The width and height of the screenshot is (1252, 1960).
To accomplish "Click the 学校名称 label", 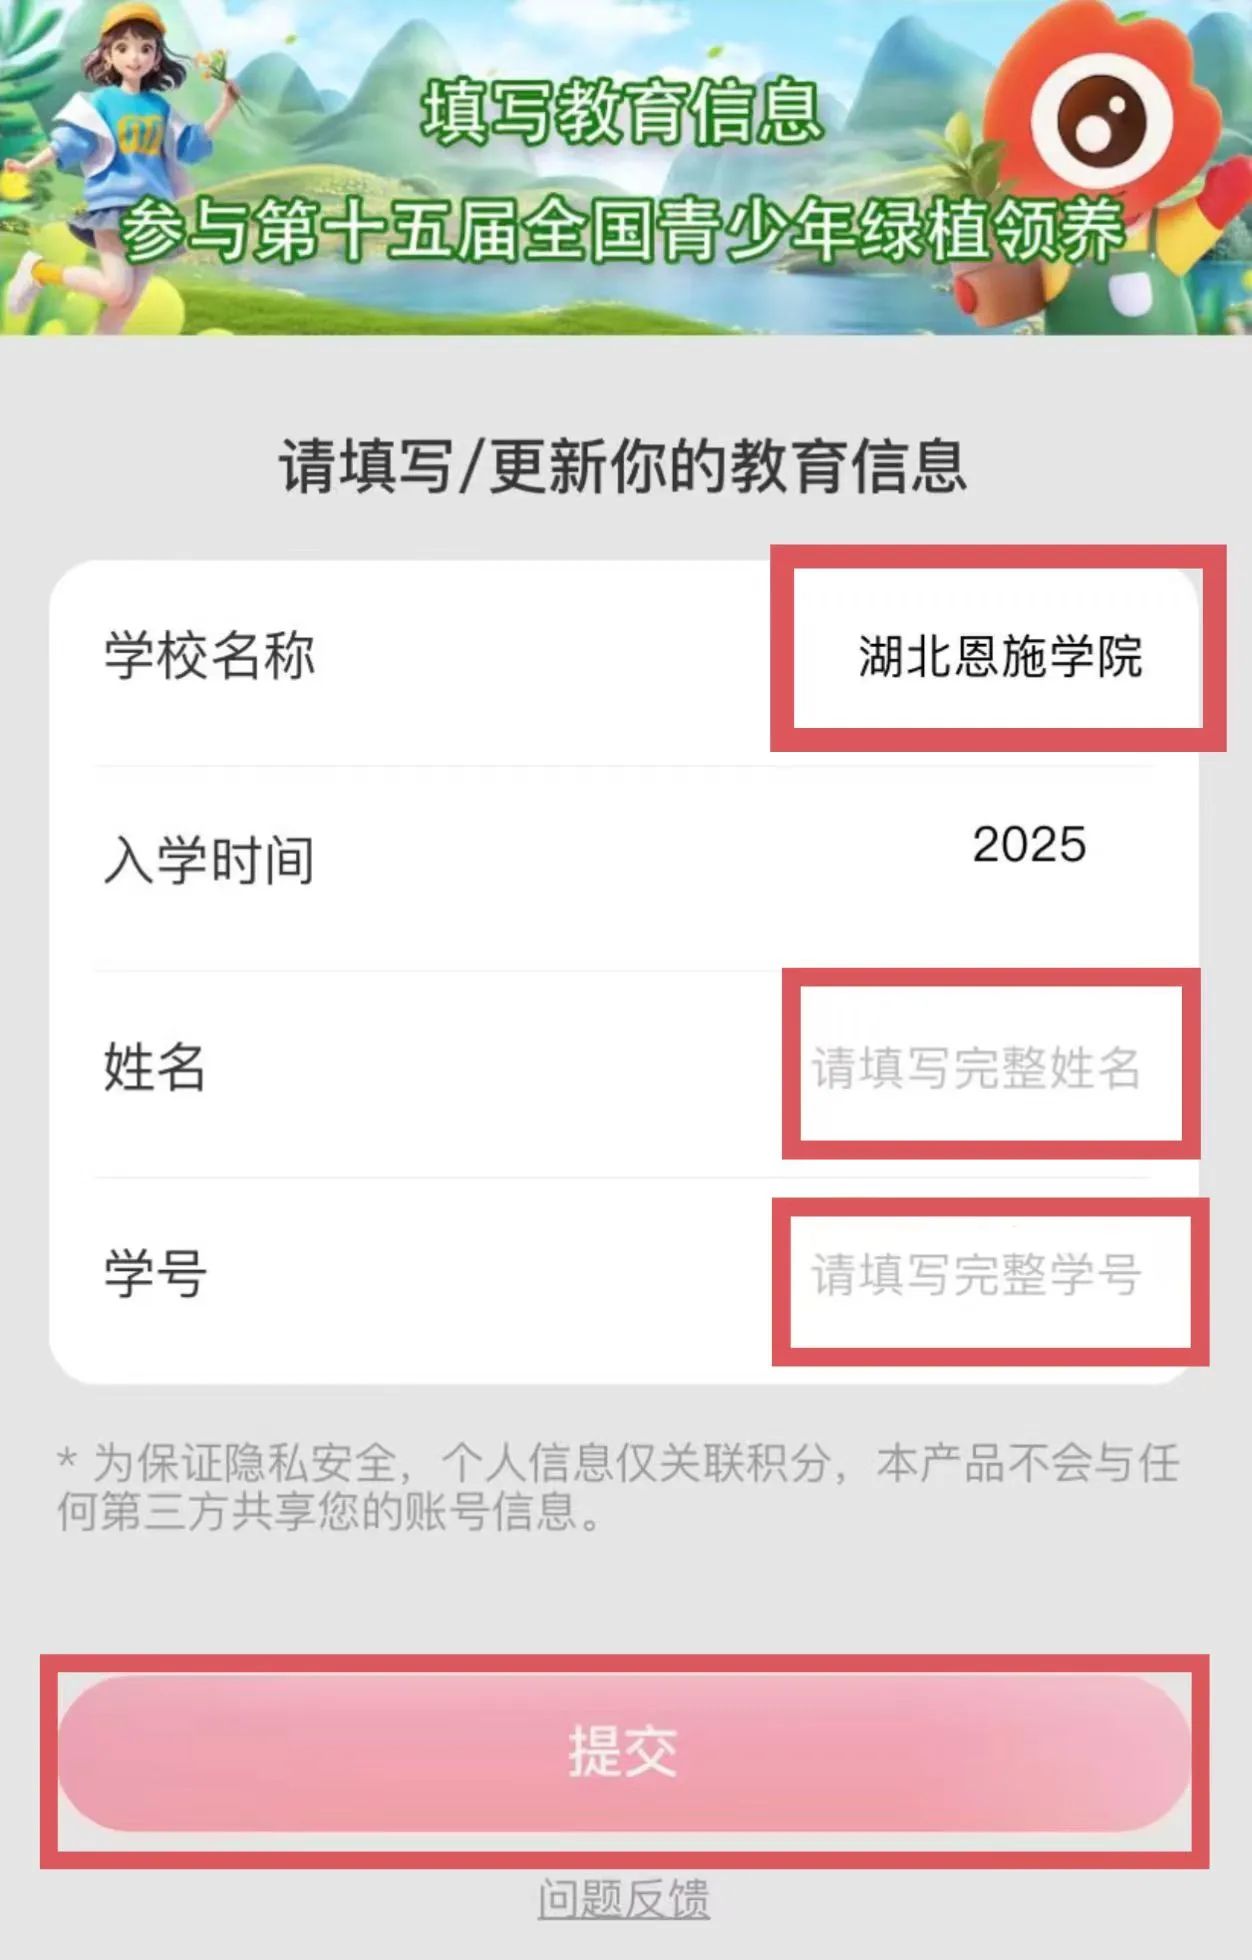I will (210, 657).
